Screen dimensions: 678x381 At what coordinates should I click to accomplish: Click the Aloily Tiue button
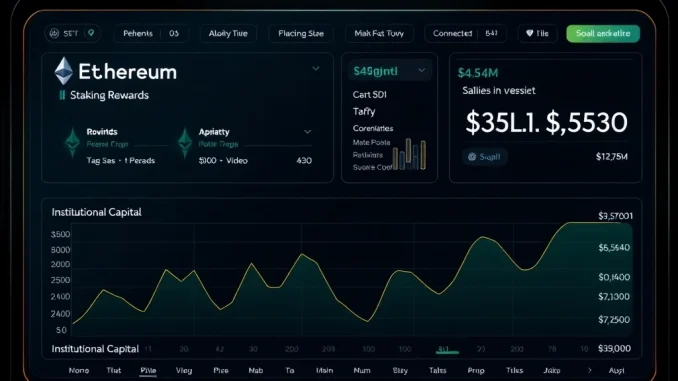[x=228, y=33]
